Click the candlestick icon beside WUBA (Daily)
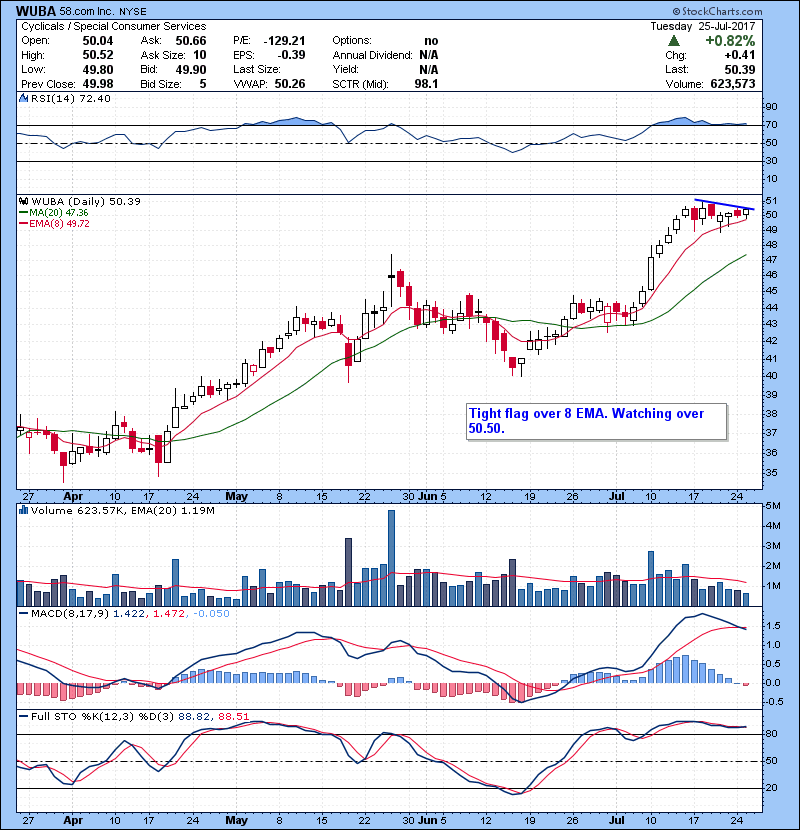Viewport: 800px width, 830px height. coord(23,202)
